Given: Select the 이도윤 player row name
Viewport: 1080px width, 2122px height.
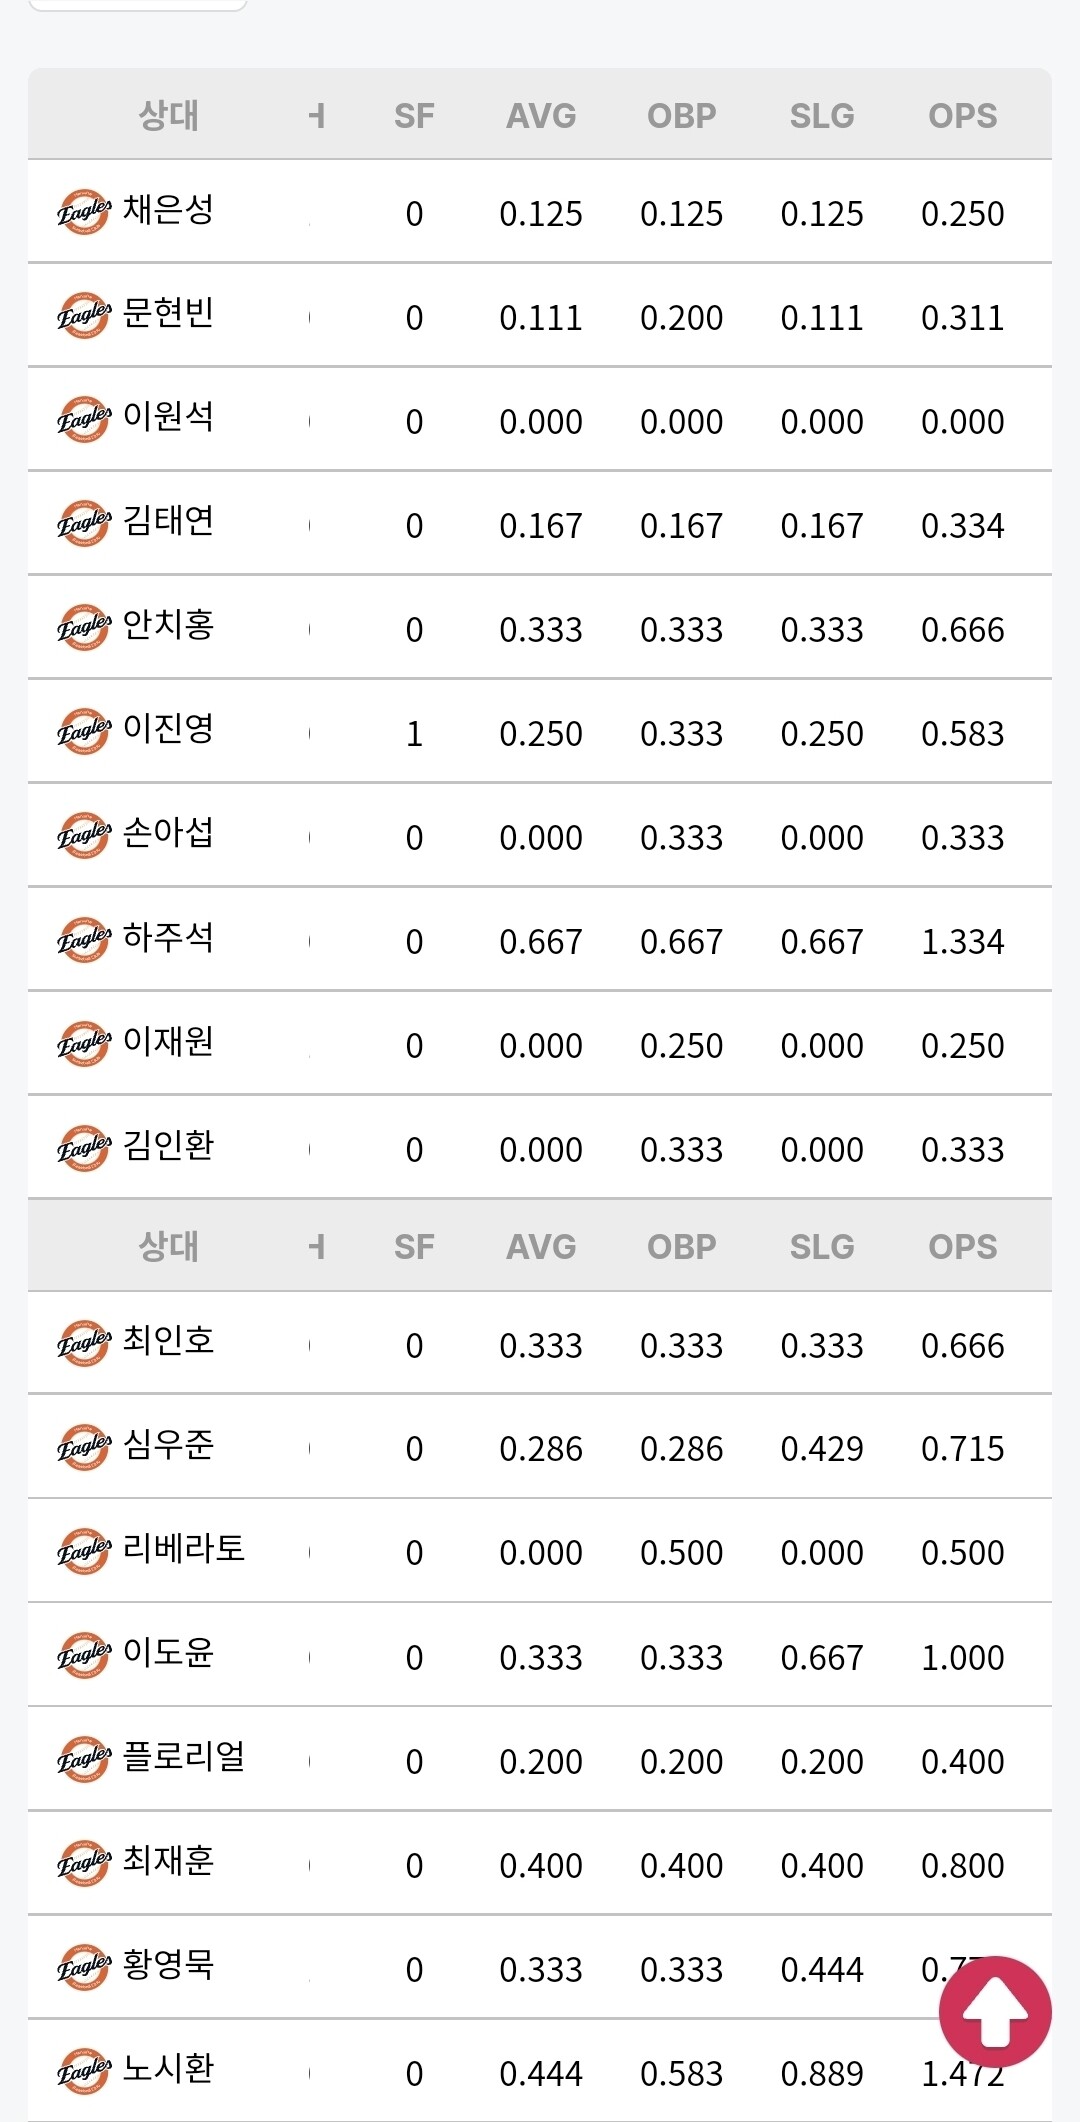Looking at the screenshot, I should [x=168, y=1653].
